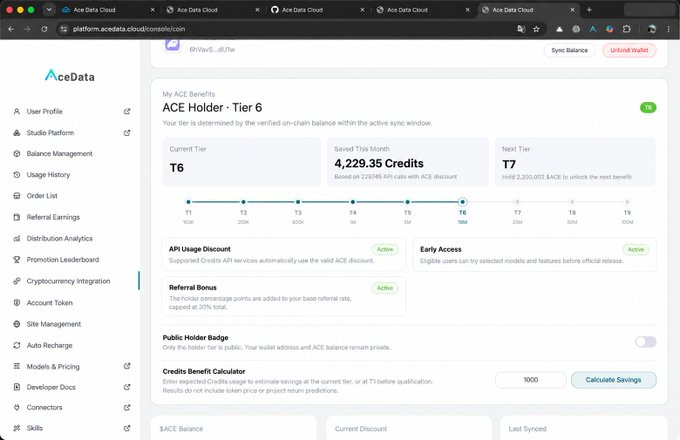Click external link icon beside Connectors

tap(127, 407)
